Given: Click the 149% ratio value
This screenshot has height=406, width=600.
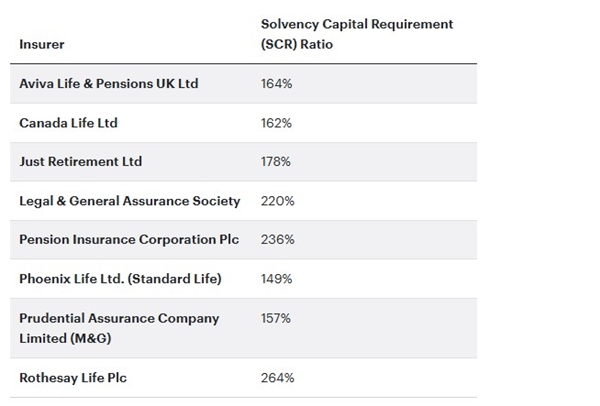Looking at the screenshot, I should (x=276, y=279).
